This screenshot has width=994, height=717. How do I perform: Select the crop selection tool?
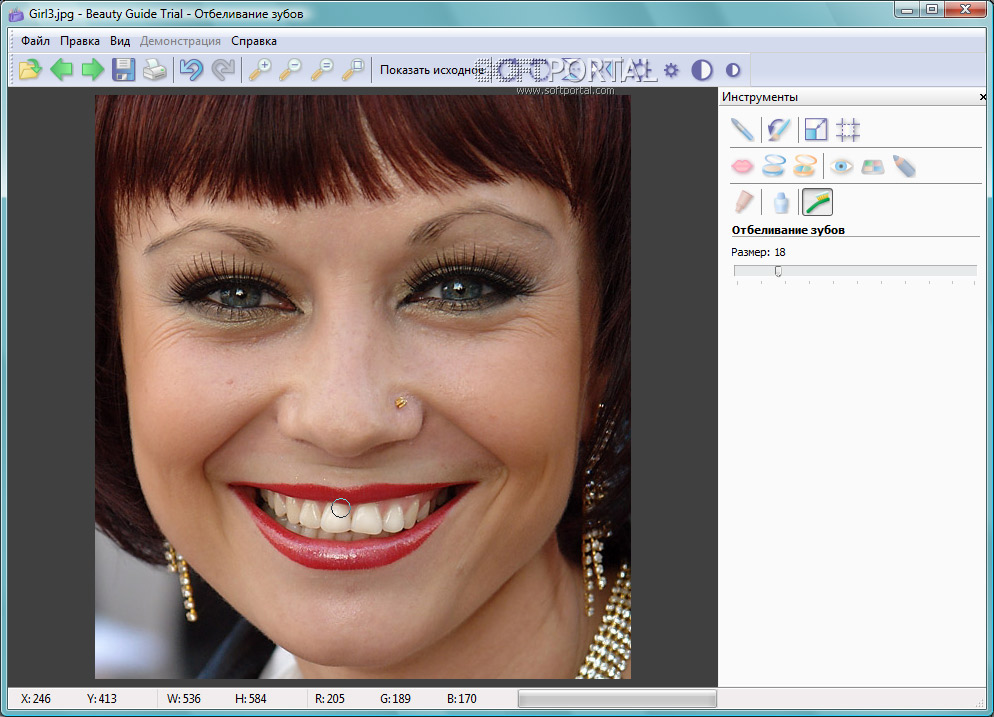[x=848, y=129]
